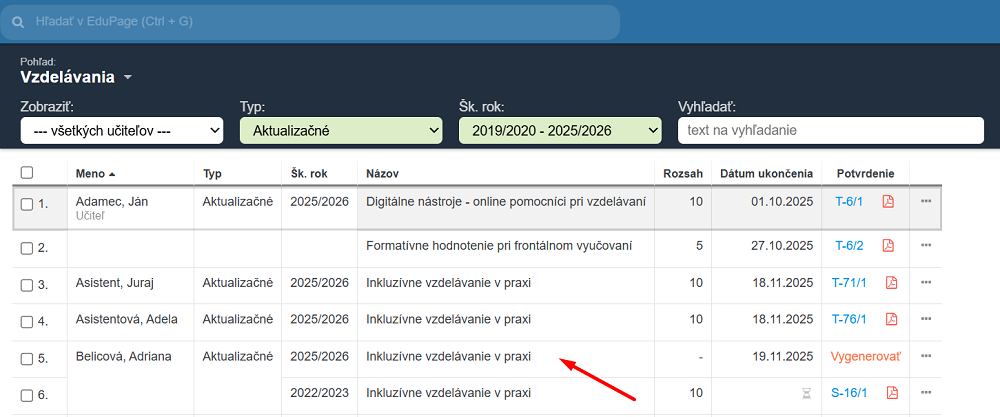Open three-dot menu for Belicová, Adriana
The width and height of the screenshot is (1000, 417).
click(x=926, y=356)
